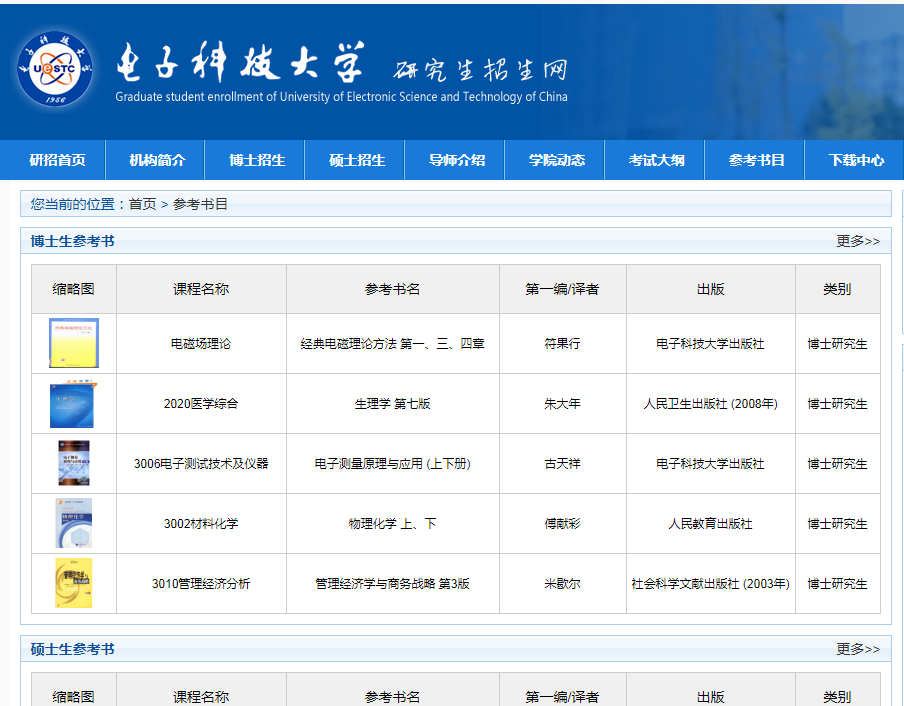Expand 更多>> for 硕士生参考书
Viewport: 904px width, 706px height.
858,649
